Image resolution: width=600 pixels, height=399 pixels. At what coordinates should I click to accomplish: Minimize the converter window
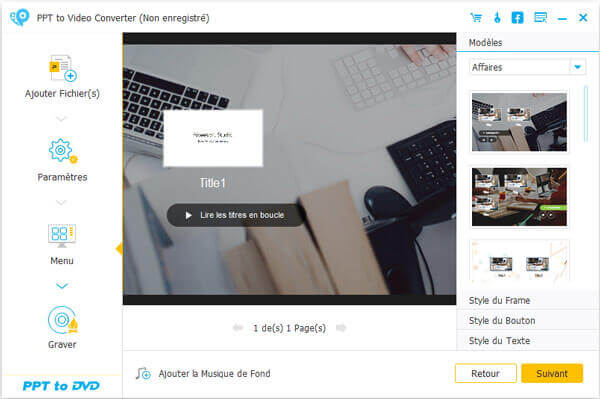point(562,18)
